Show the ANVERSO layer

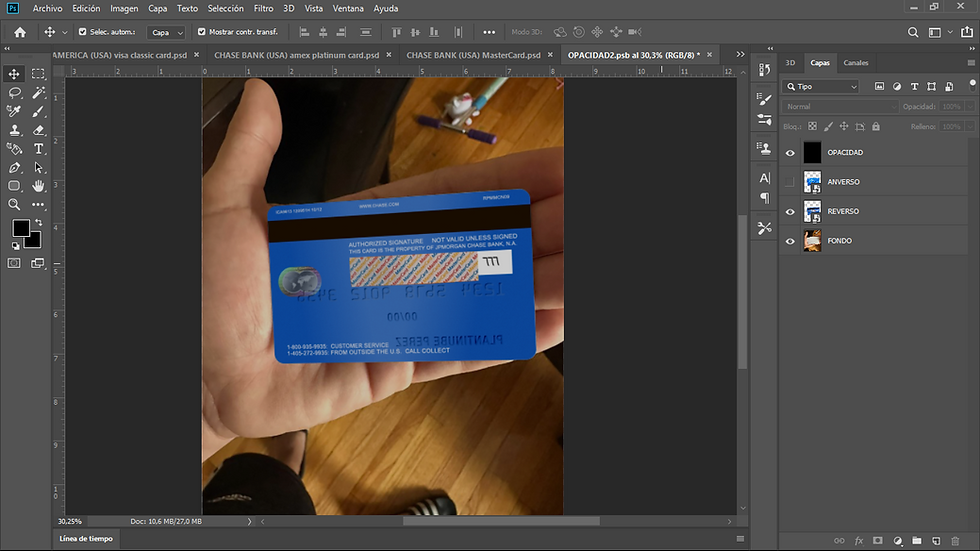point(790,182)
